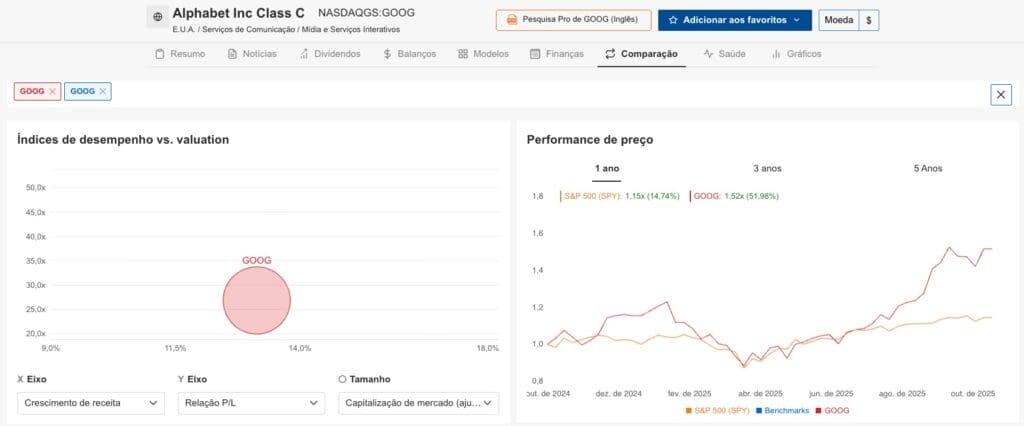Select the 1 ano price period
1024x426 pixels.
tap(607, 169)
